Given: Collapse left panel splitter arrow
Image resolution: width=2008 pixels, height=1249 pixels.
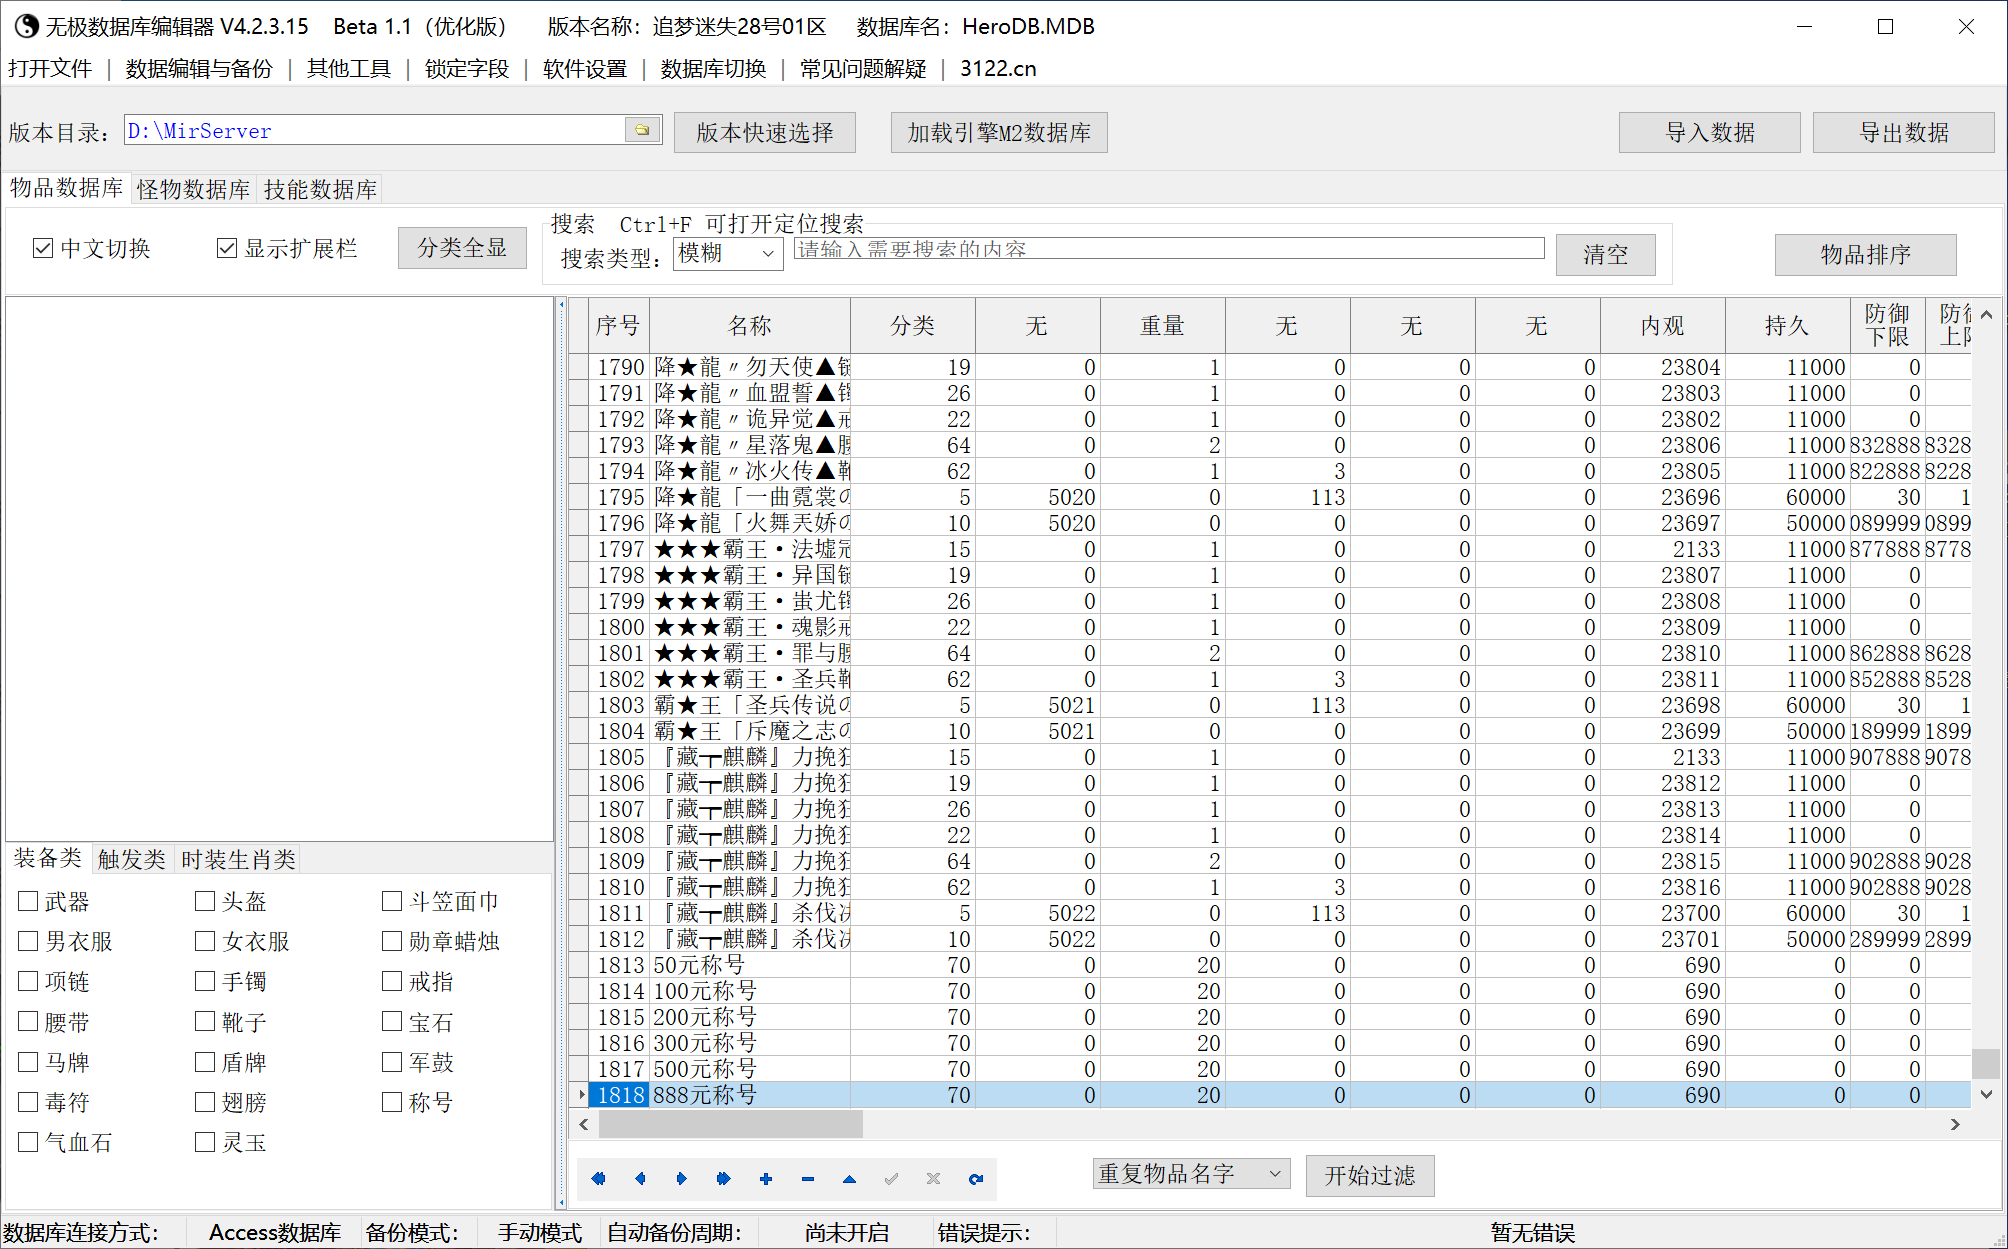Looking at the screenshot, I should tap(561, 304).
